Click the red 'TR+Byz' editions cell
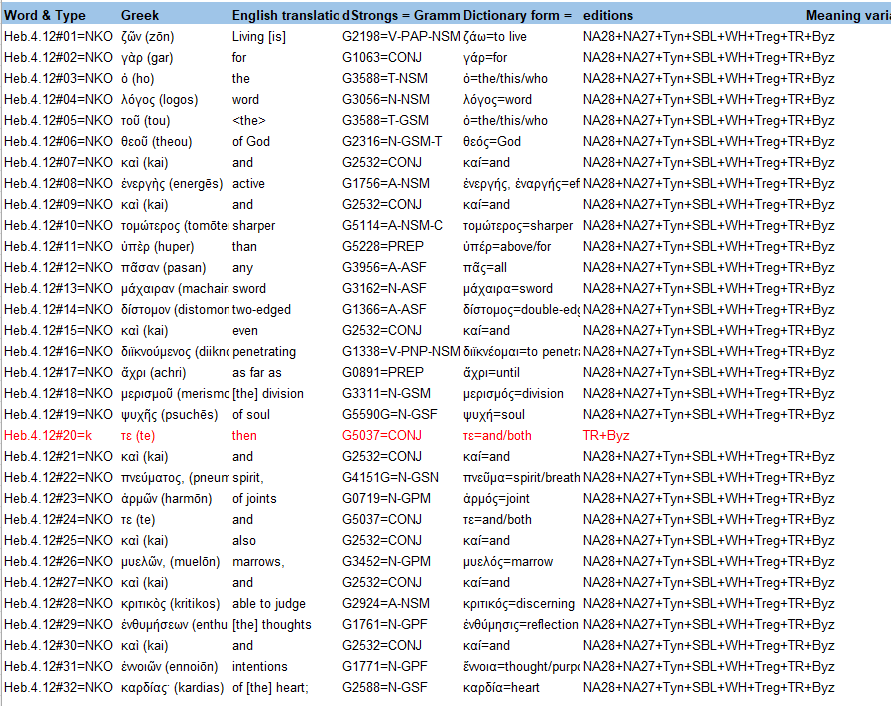 [x=606, y=436]
